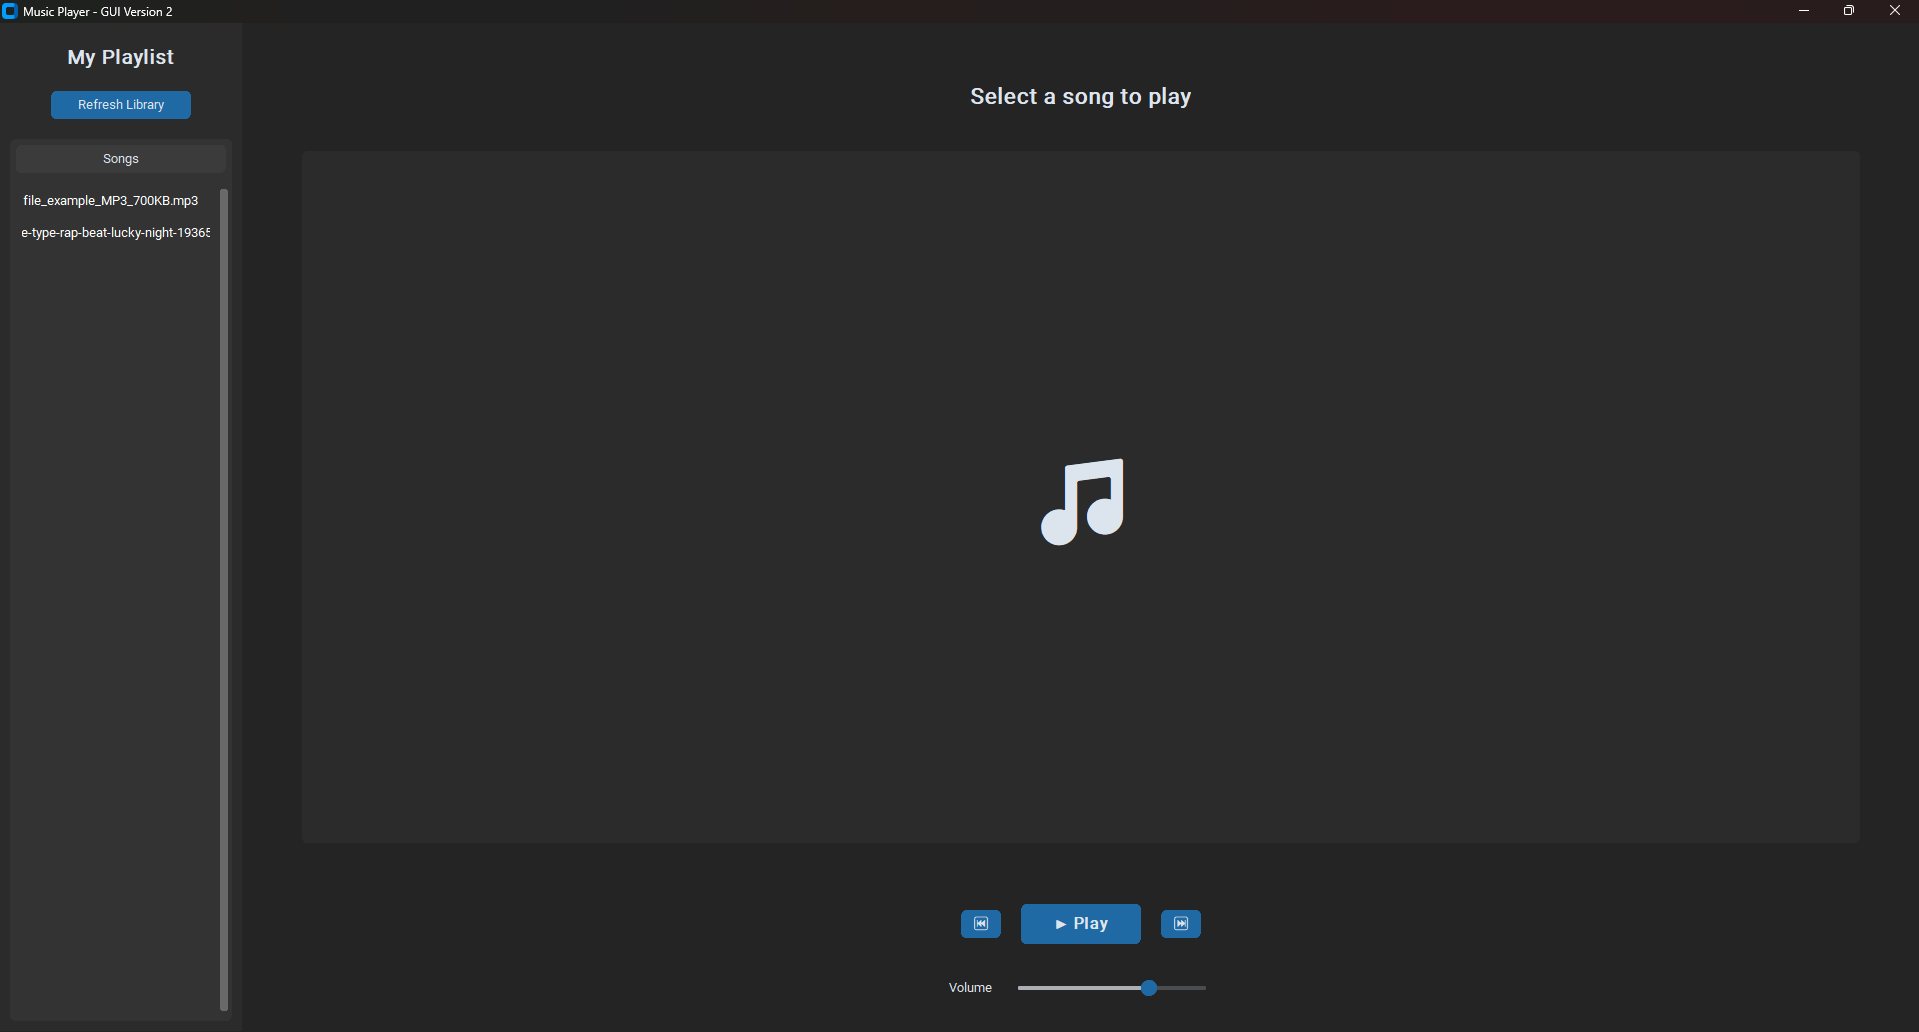
Task: Start playback with the Play button
Action: [1080, 923]
